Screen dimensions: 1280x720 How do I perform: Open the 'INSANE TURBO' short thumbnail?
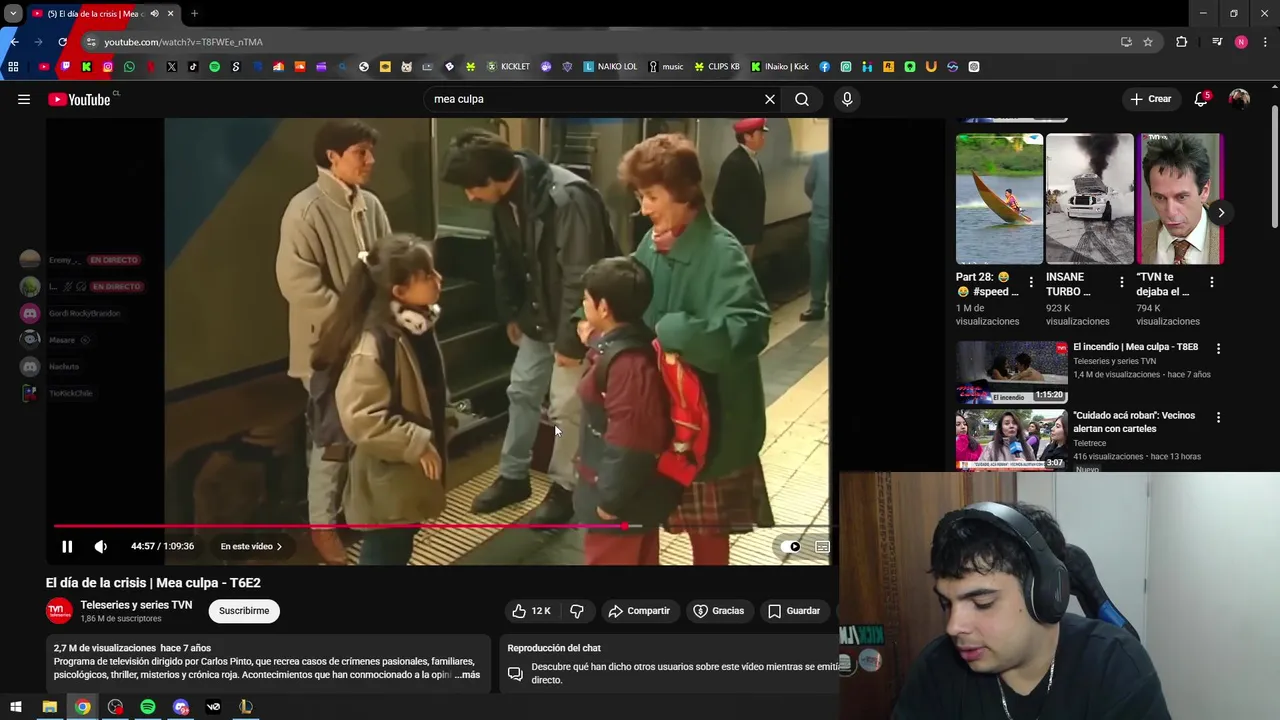[x=1089, y=198]
